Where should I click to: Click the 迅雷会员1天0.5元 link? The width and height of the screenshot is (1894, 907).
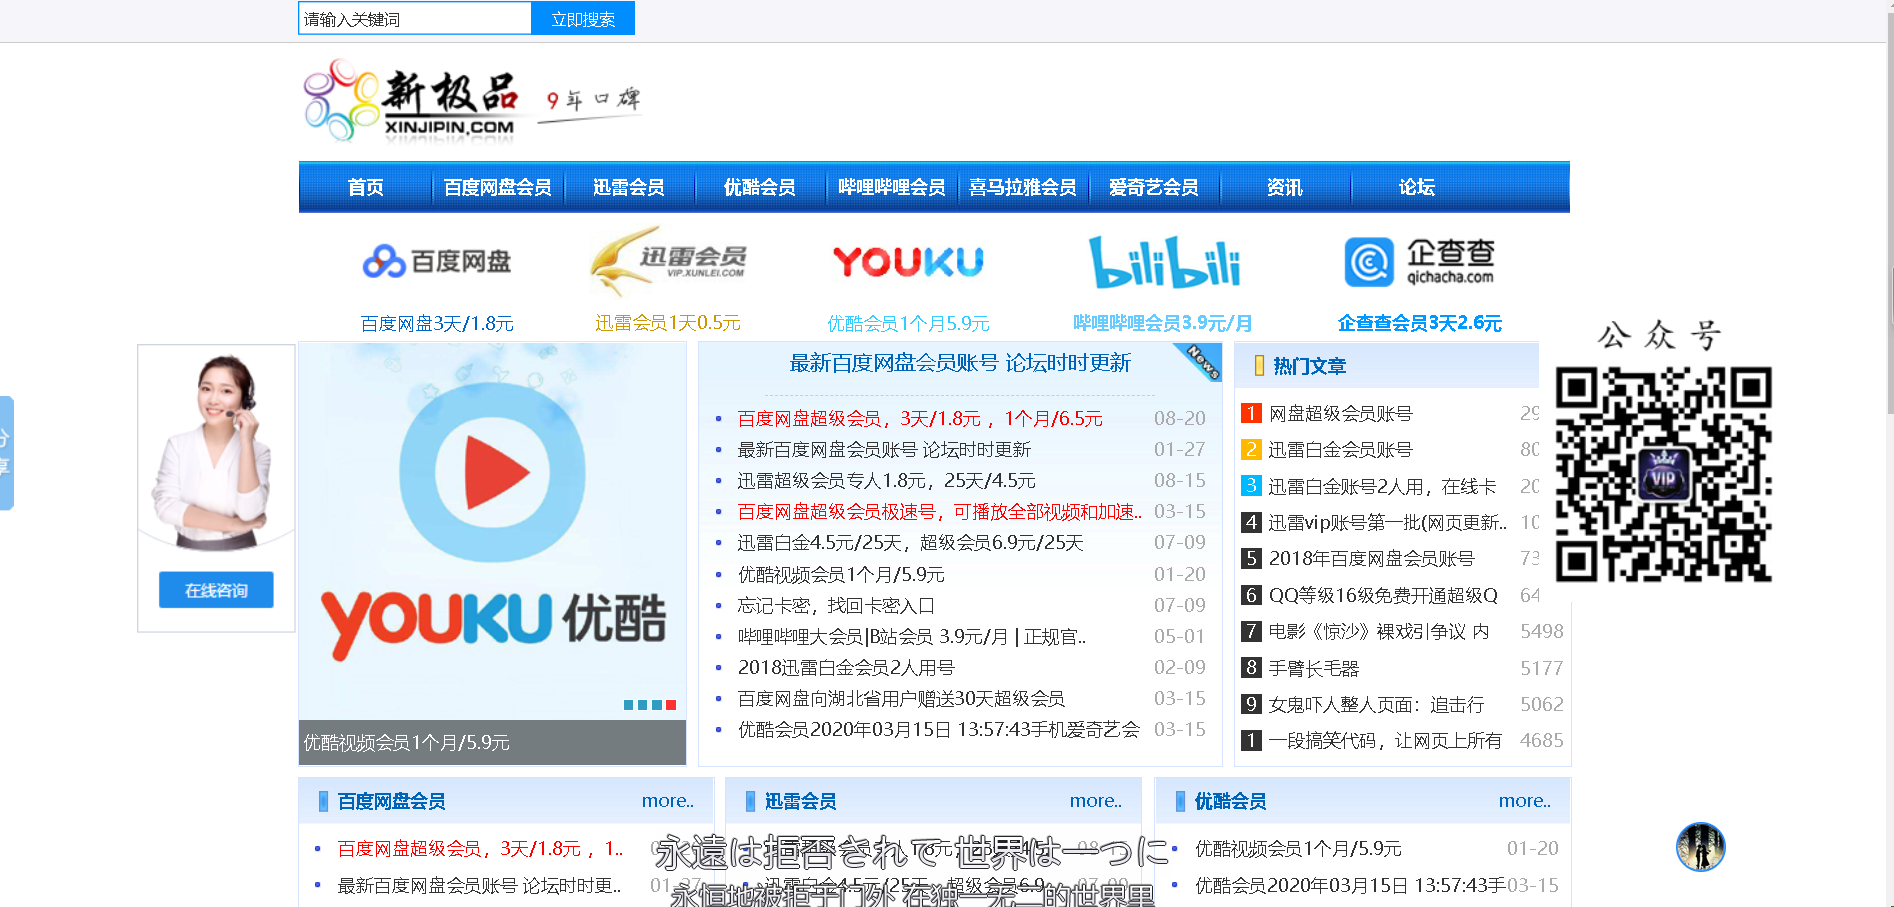point(668,322)
